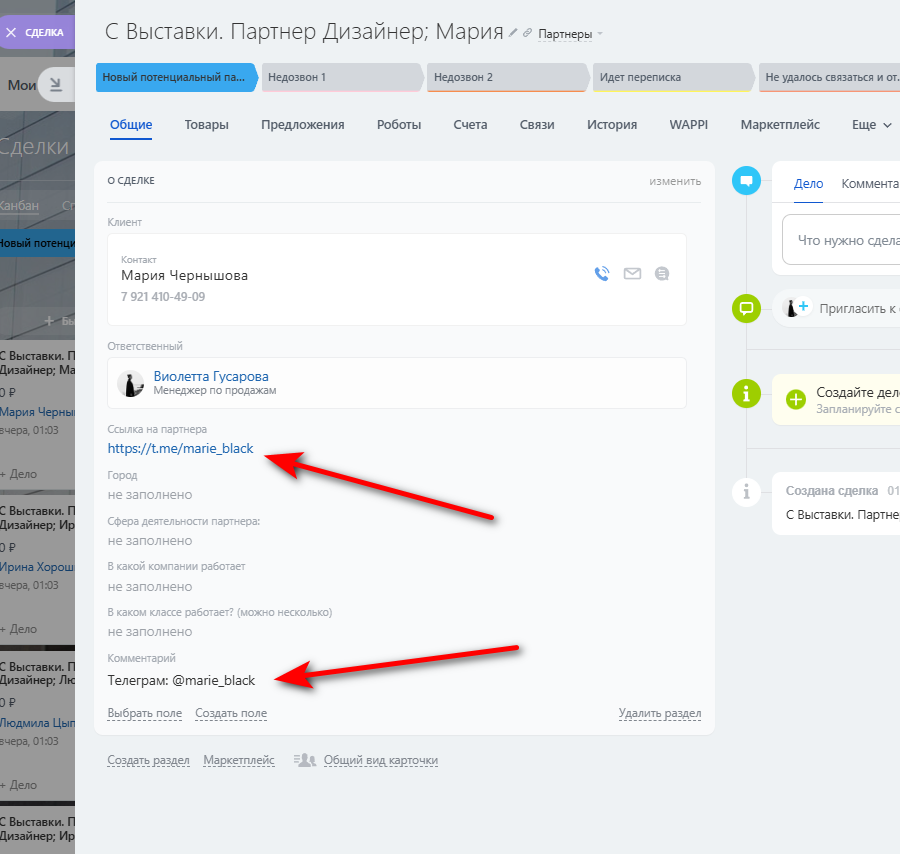Open chat message icon for contact
900x854 pixels.
[x=662, y=274]
